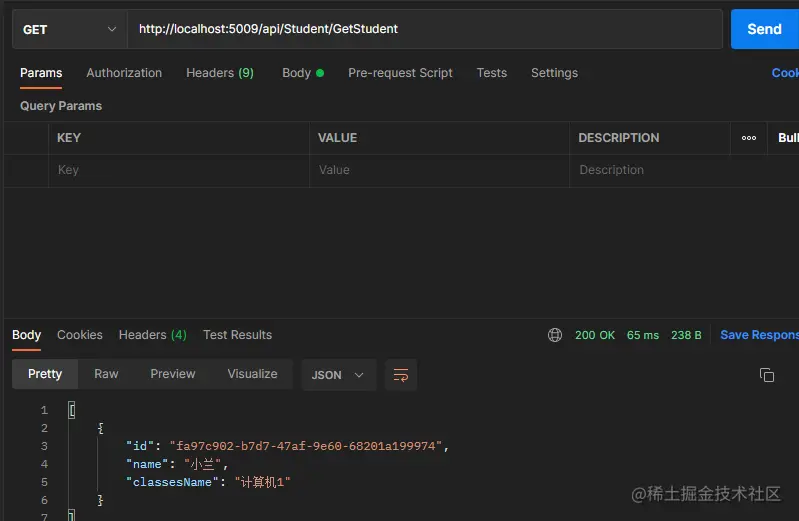Open the GET method dropdown
799x521 pixels.
(68, 29)
